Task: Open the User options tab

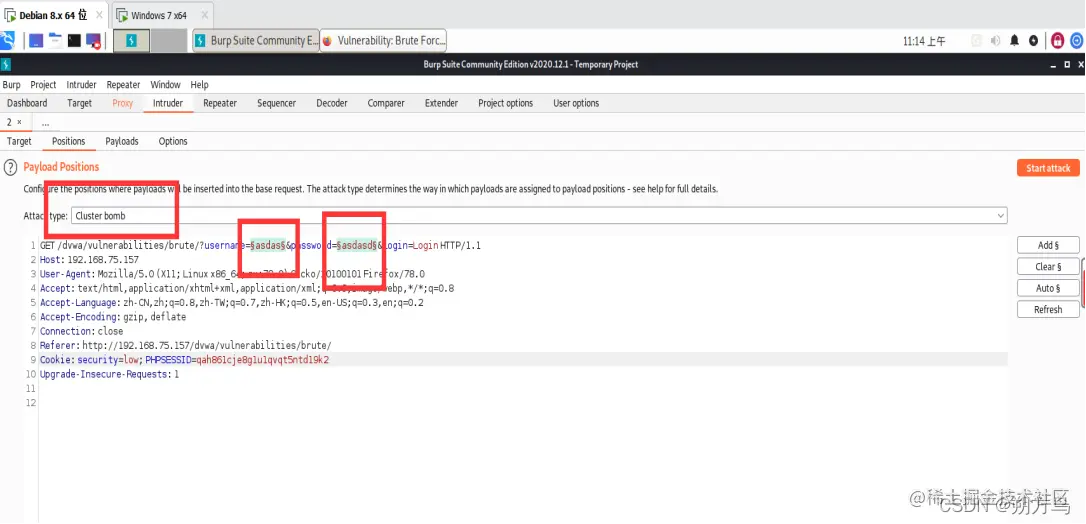Action: click(x=576, y=103)
